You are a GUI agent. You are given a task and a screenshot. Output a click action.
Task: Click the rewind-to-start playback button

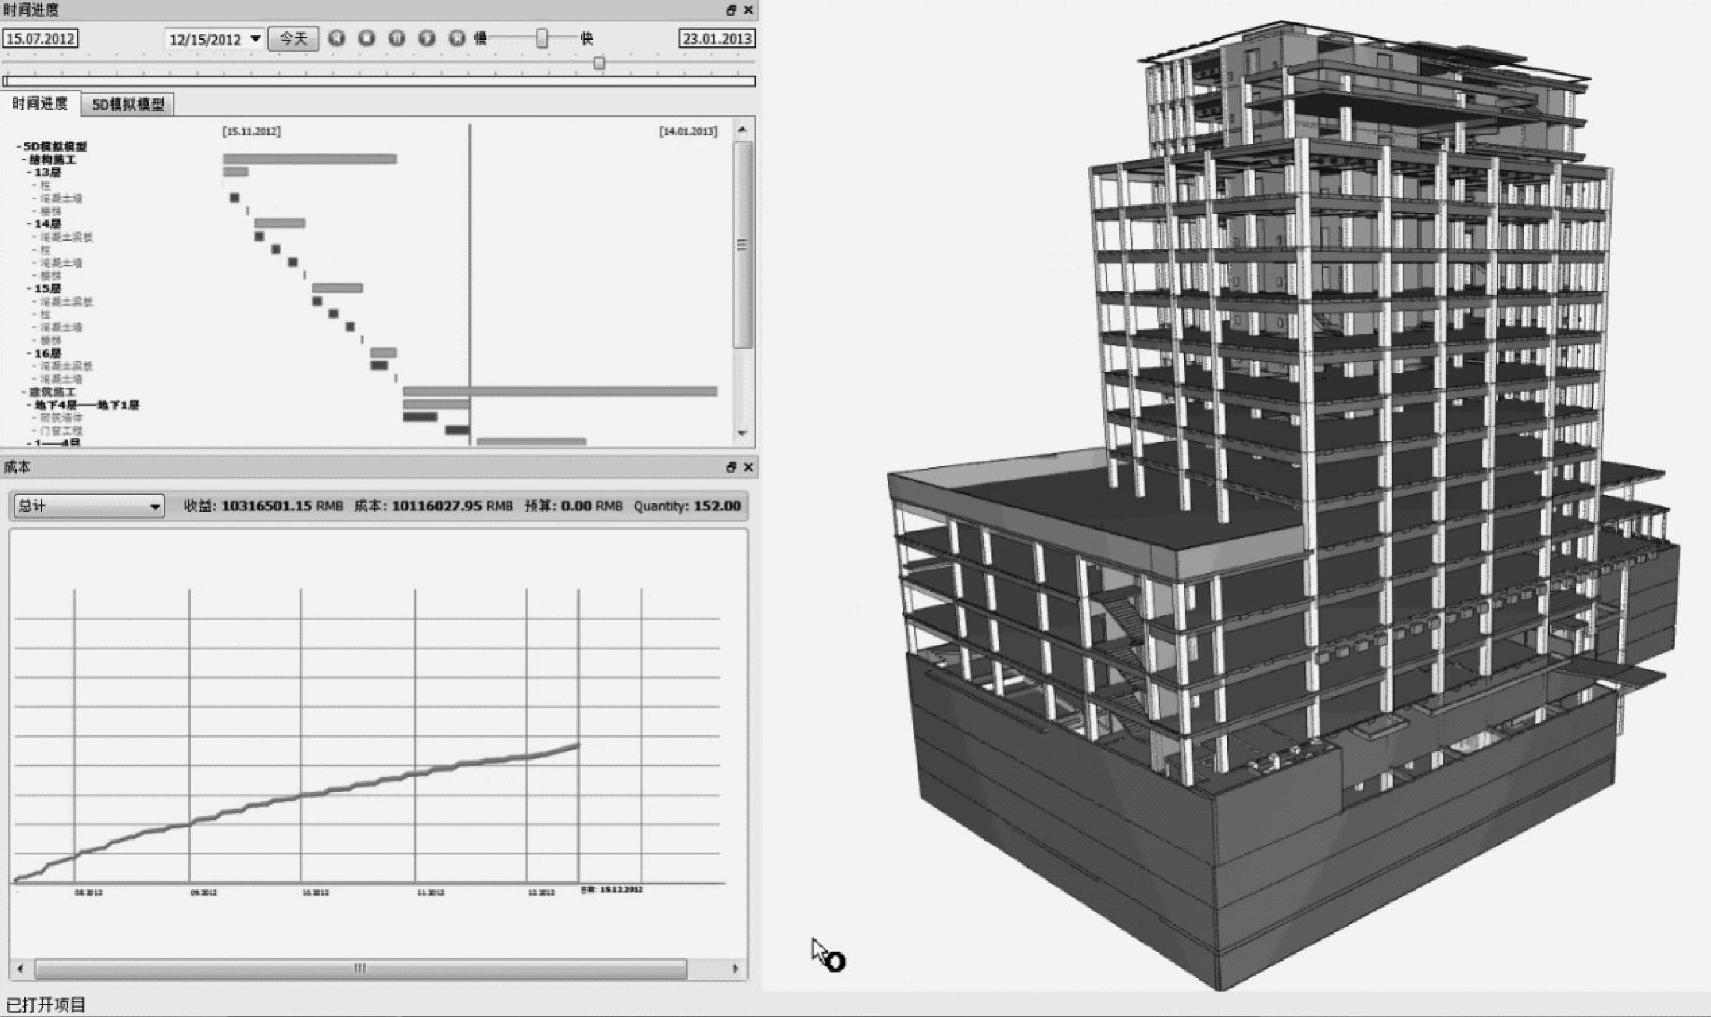tap(337, 38)
